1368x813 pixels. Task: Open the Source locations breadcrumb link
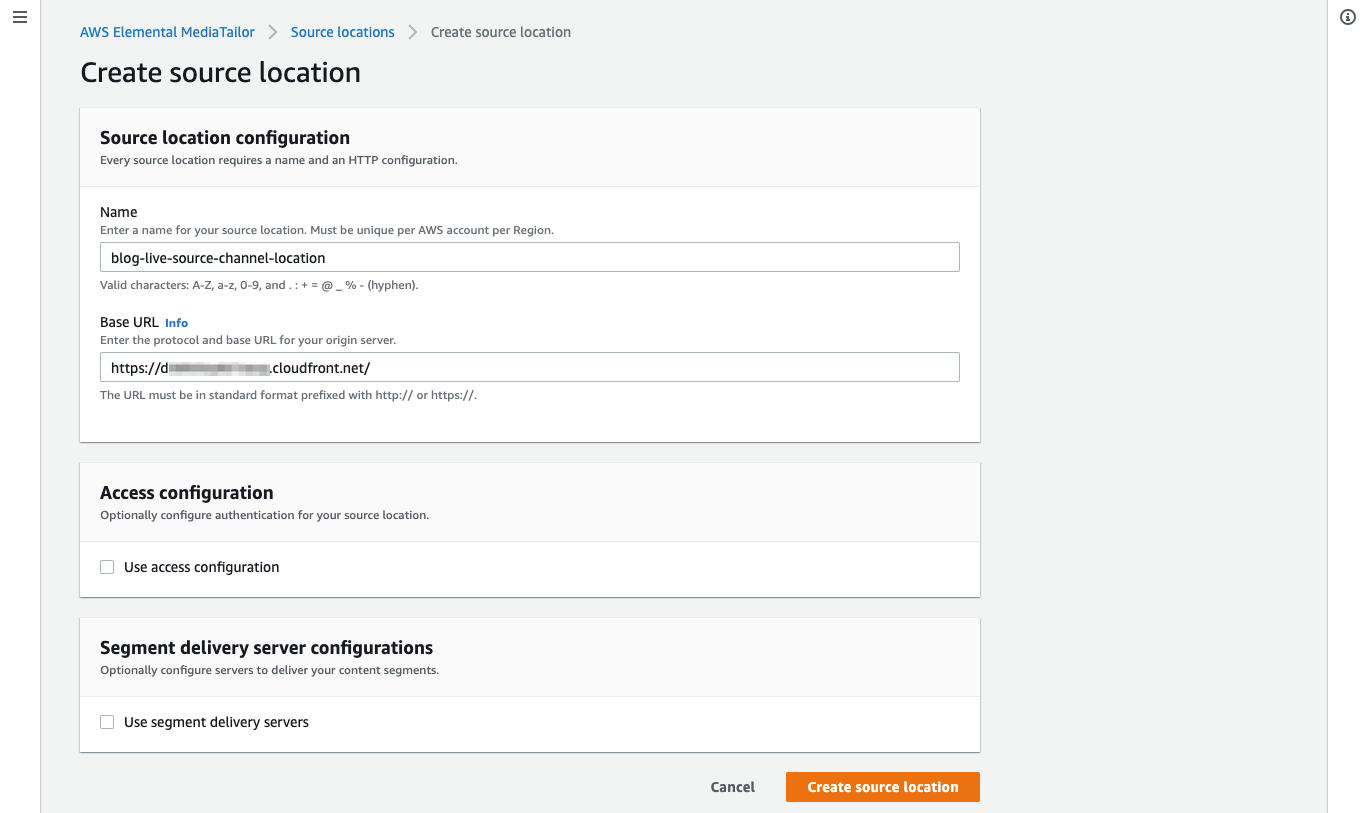[x=343, y=32]
